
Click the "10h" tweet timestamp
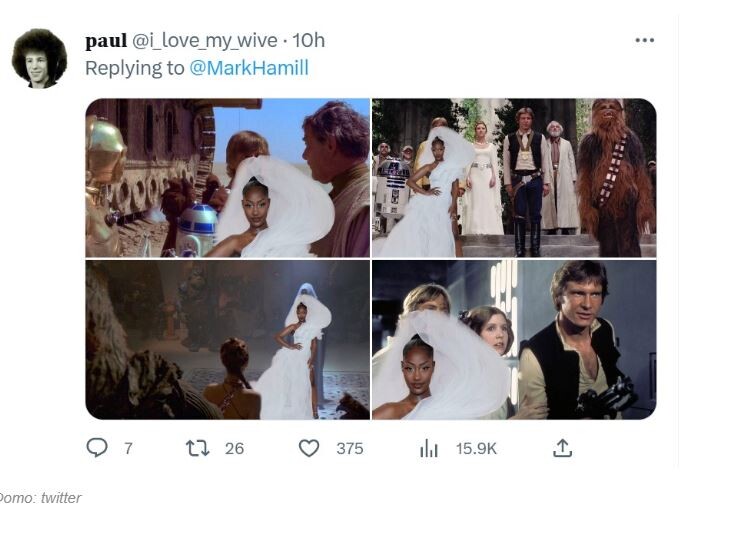pyautogui.click(x=309, y=41)
